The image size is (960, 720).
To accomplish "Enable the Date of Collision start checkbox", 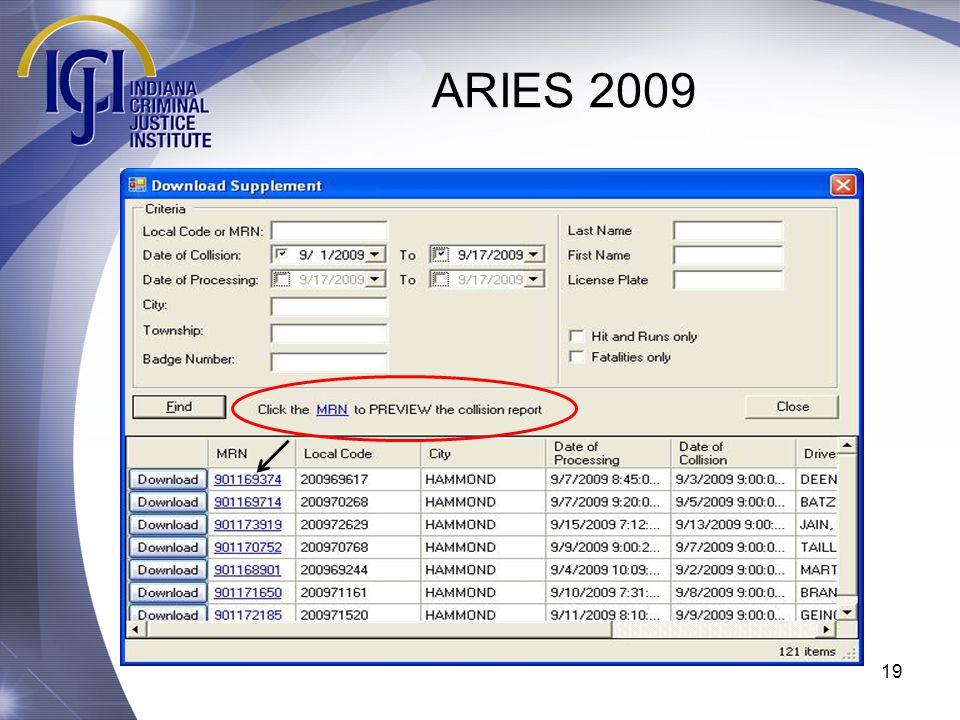I will coord(282,254).
